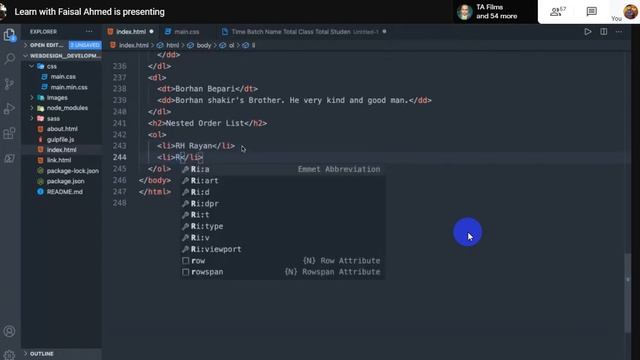
Task: Collapse the WEBDESIGN_DEVELOPM workspace folder
Action: point(61,56)
